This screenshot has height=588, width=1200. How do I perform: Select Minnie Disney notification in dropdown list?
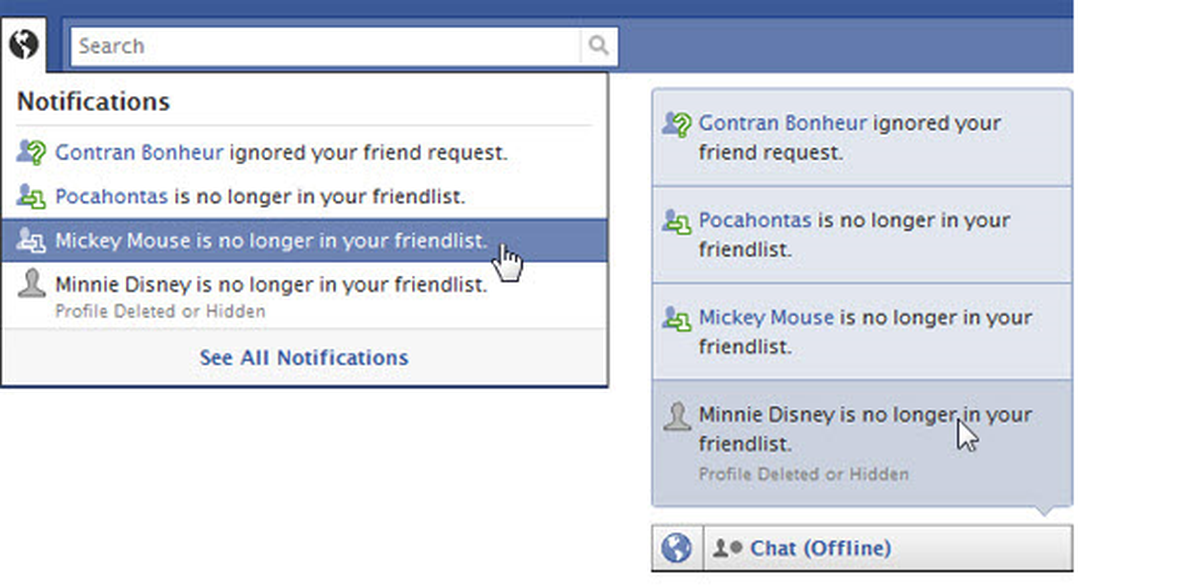point(304,295)
